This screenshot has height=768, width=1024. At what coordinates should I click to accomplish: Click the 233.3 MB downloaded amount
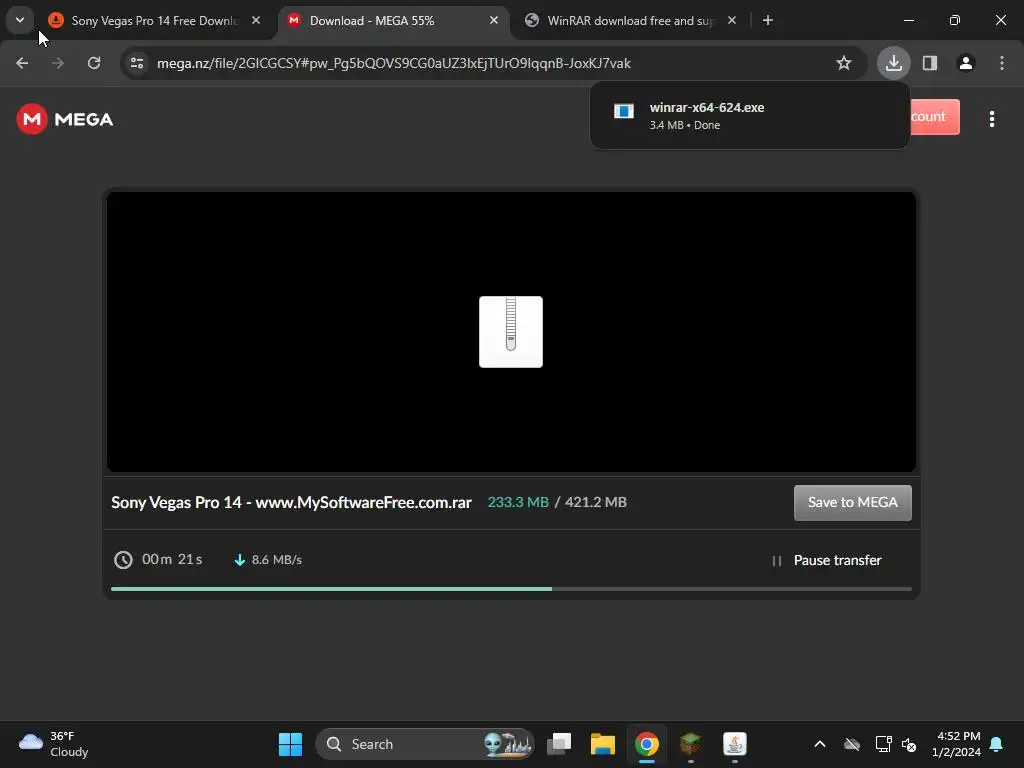(518, 502)
